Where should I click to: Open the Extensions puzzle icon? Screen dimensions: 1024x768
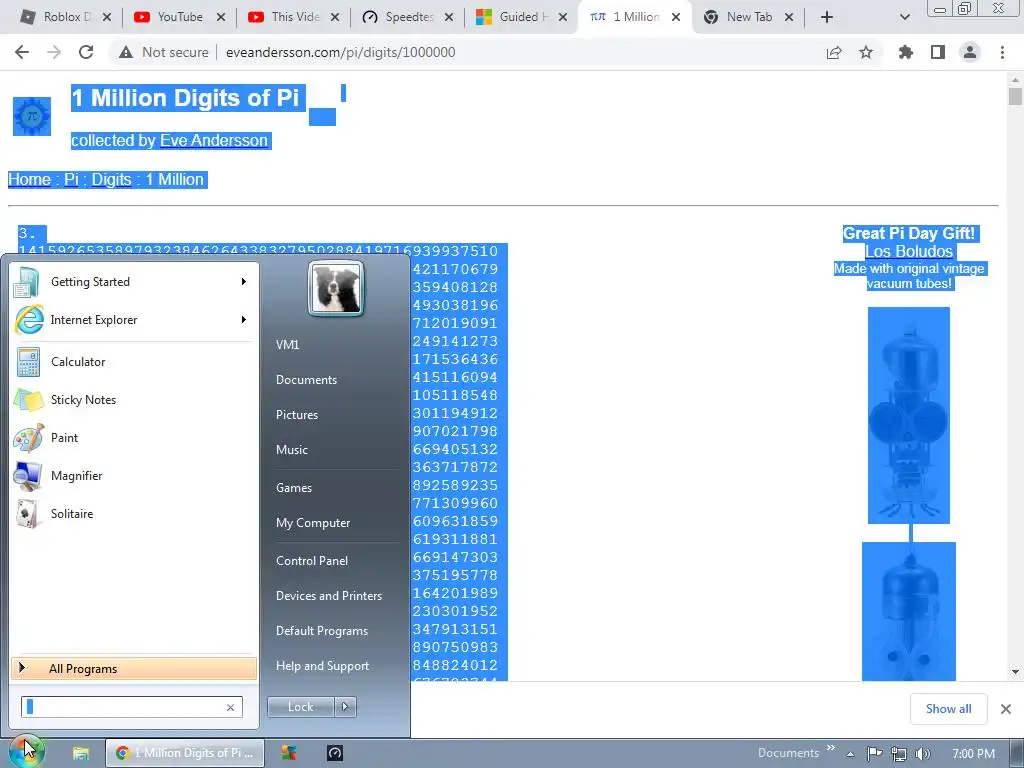tap(906, 52)
